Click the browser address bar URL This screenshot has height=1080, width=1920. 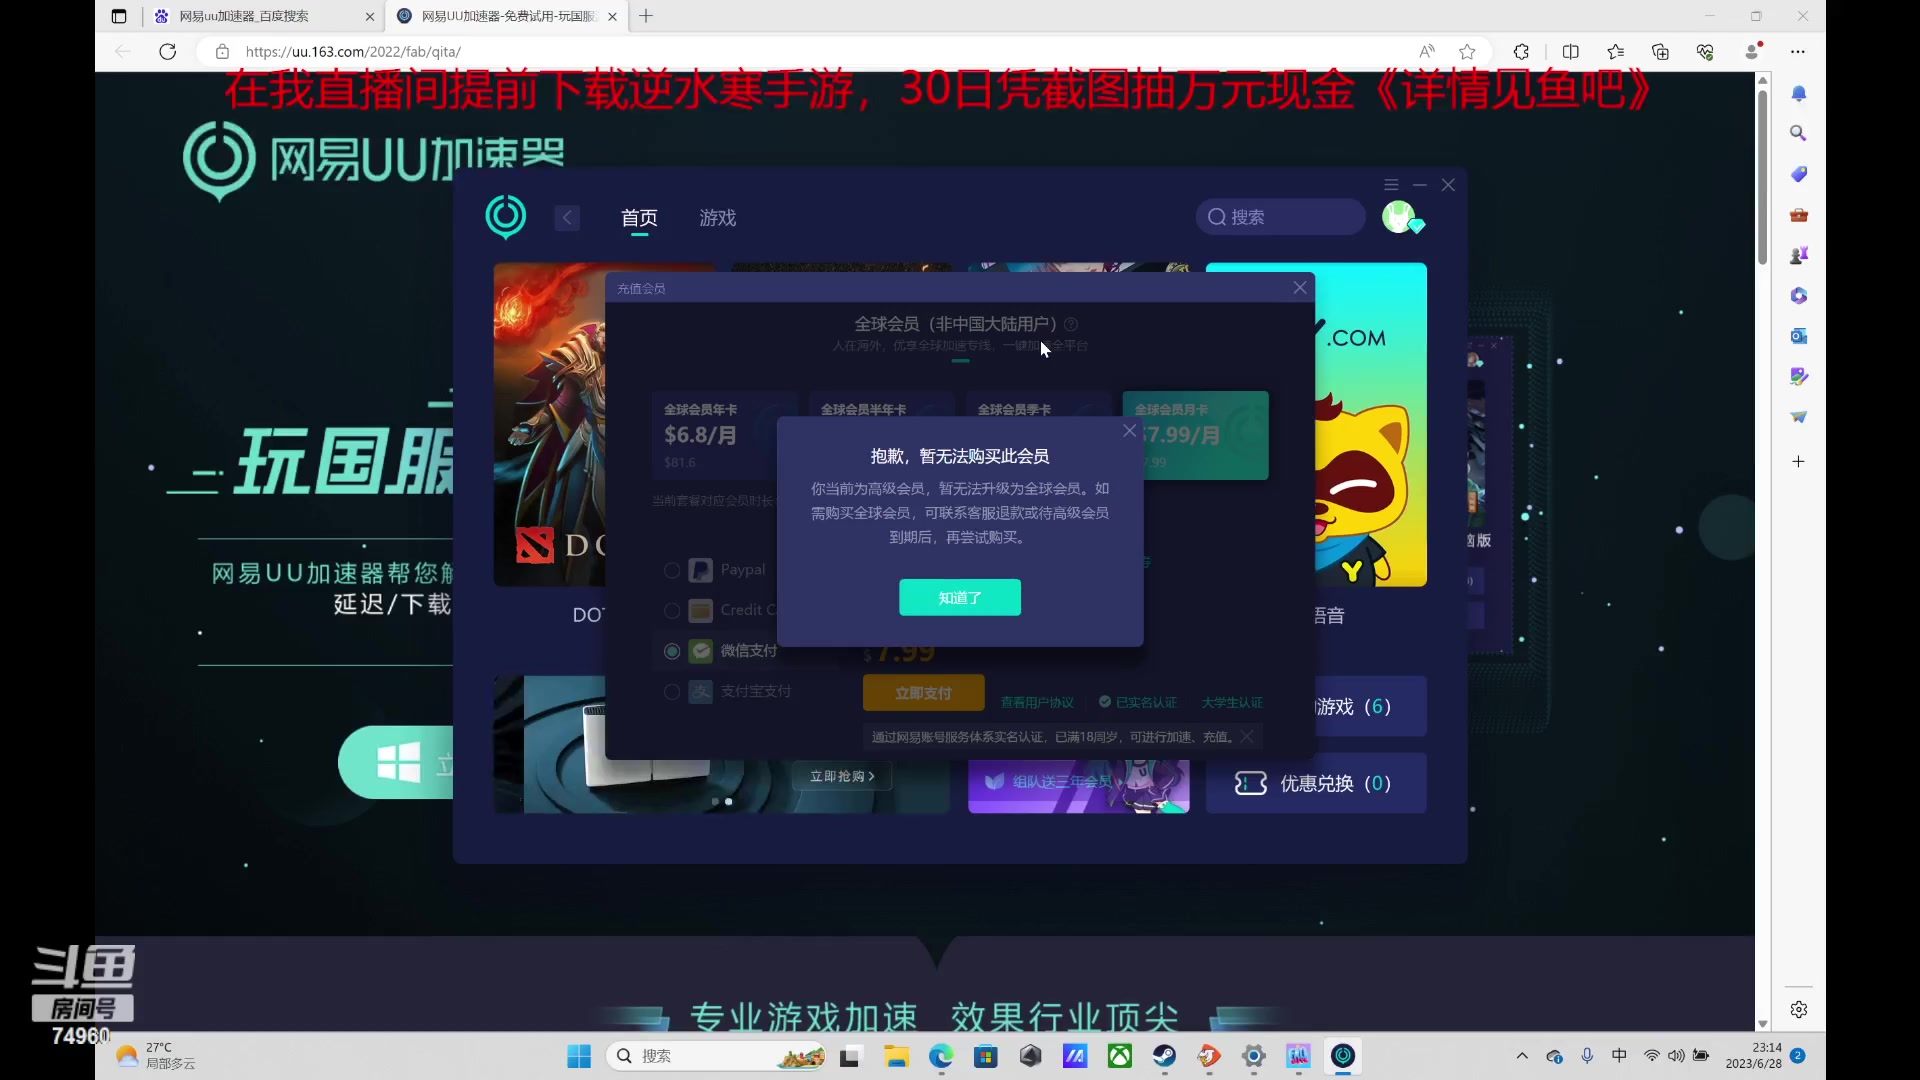(x=353, y=51)
